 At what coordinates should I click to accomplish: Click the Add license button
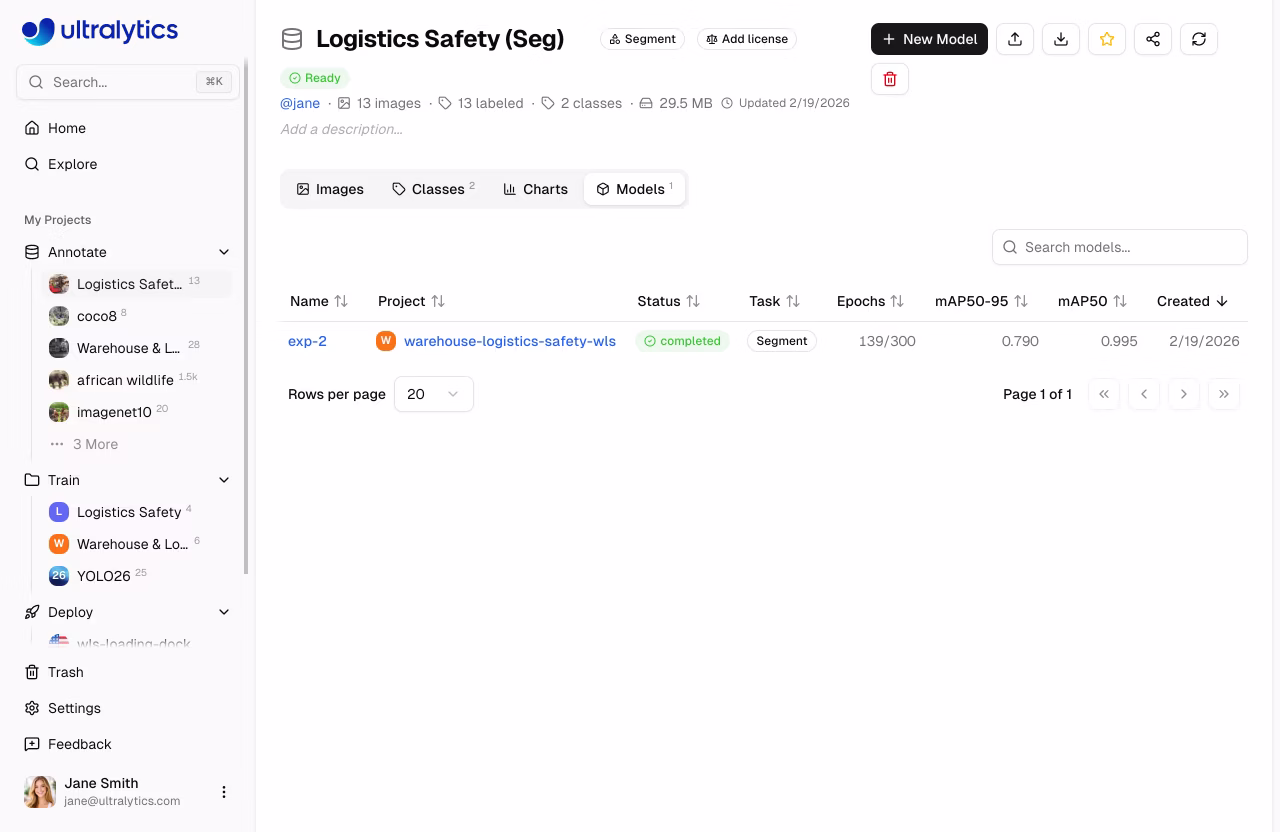pyautogui.click(x=747, y=39)
